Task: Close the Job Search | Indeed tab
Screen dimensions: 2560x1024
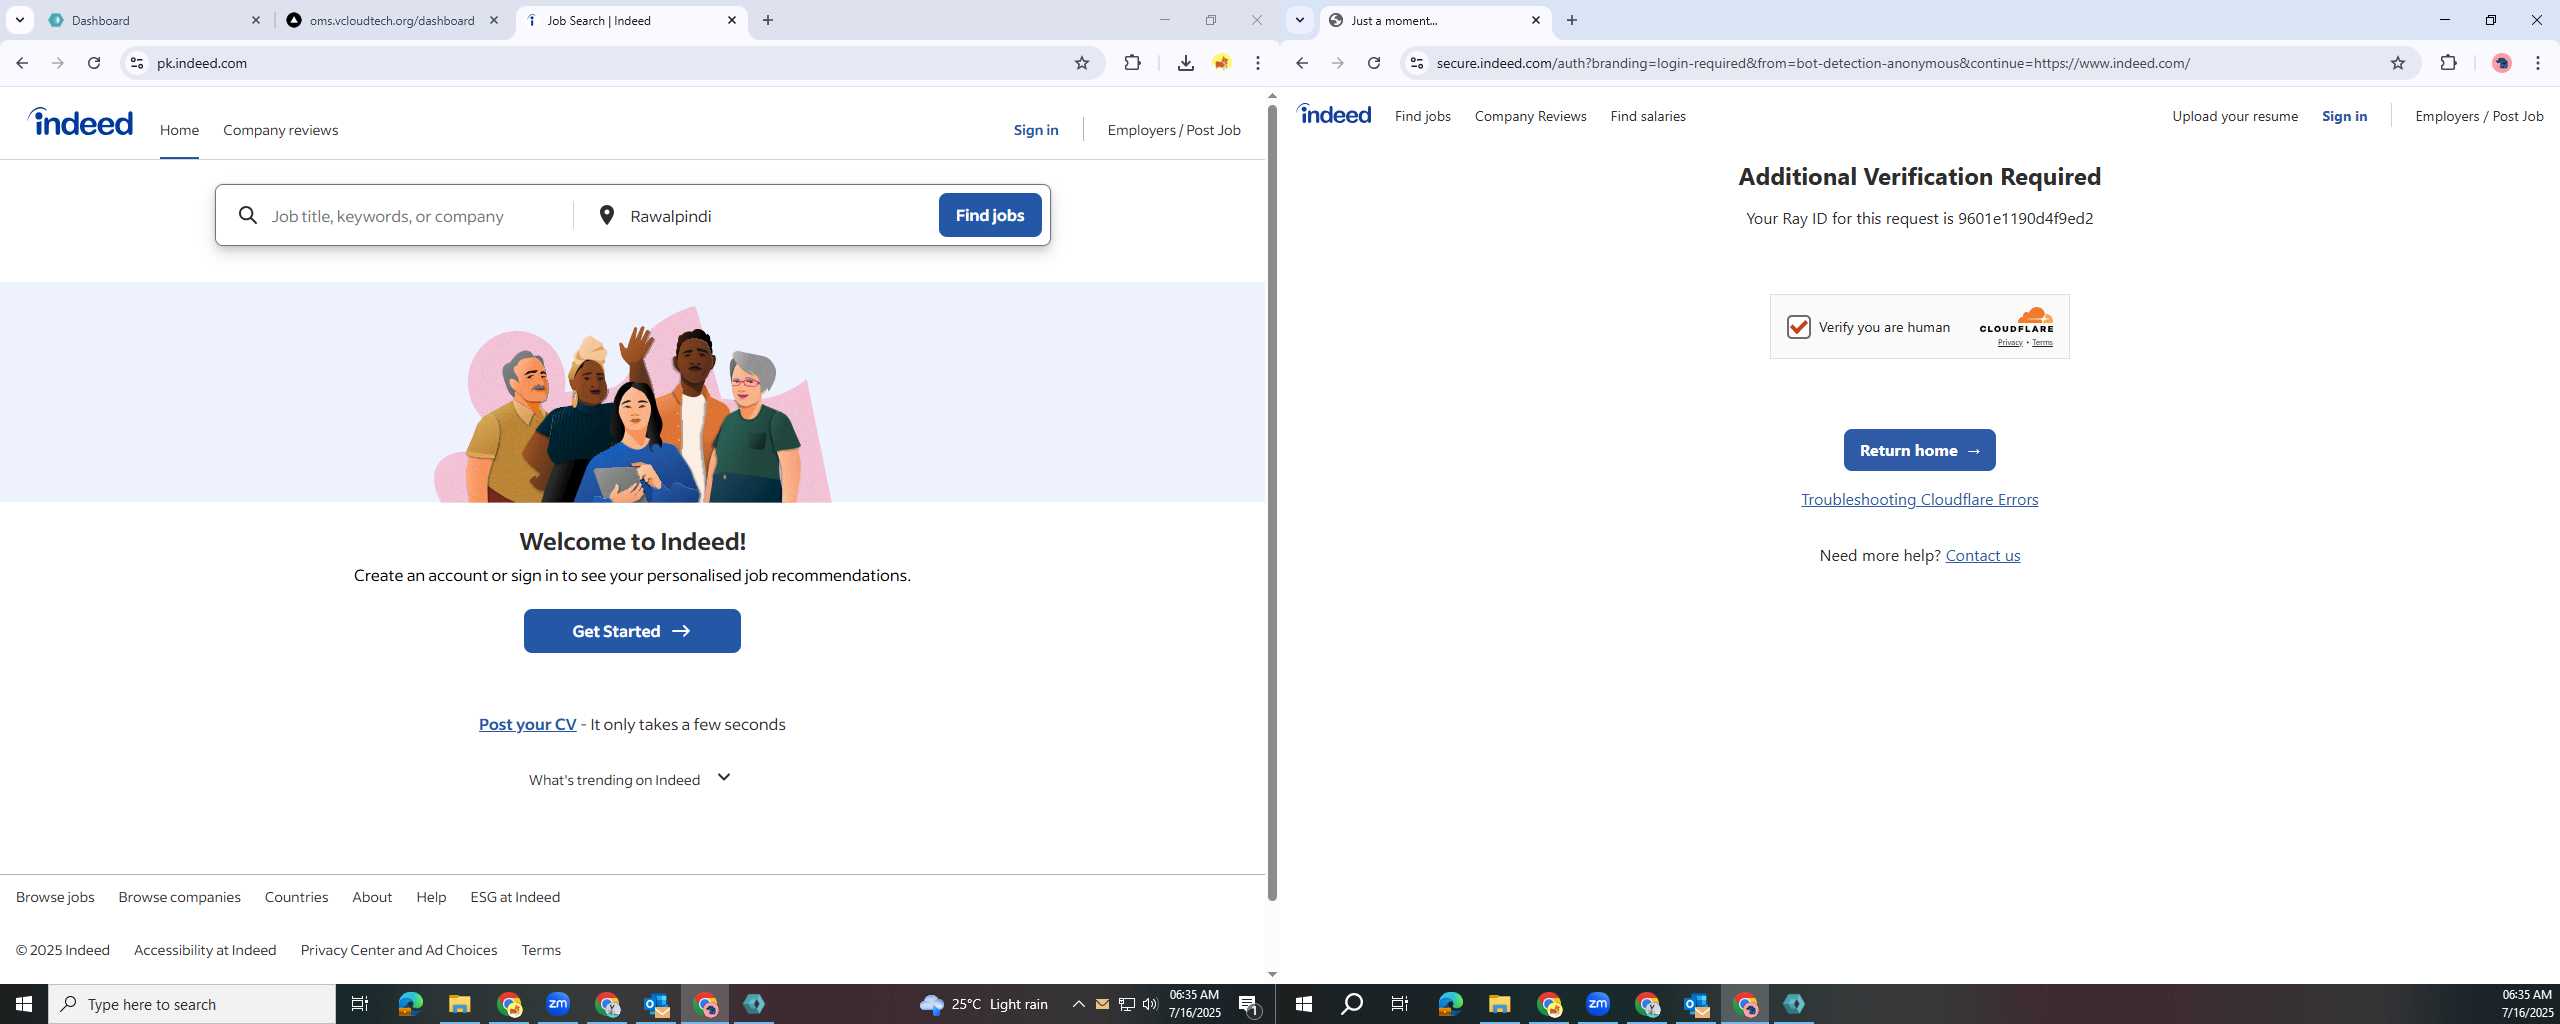Action: pyautogui.click(x=732, y=20)
